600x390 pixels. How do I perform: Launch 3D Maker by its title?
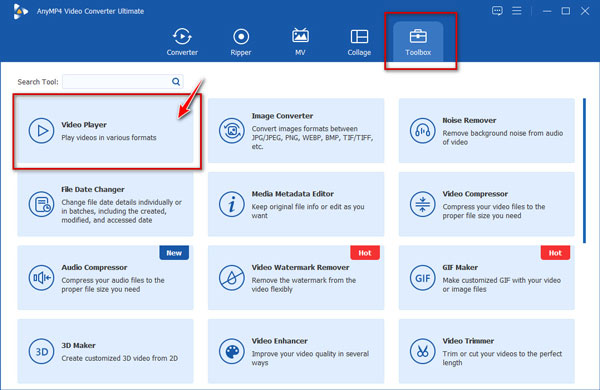point(78,345)
